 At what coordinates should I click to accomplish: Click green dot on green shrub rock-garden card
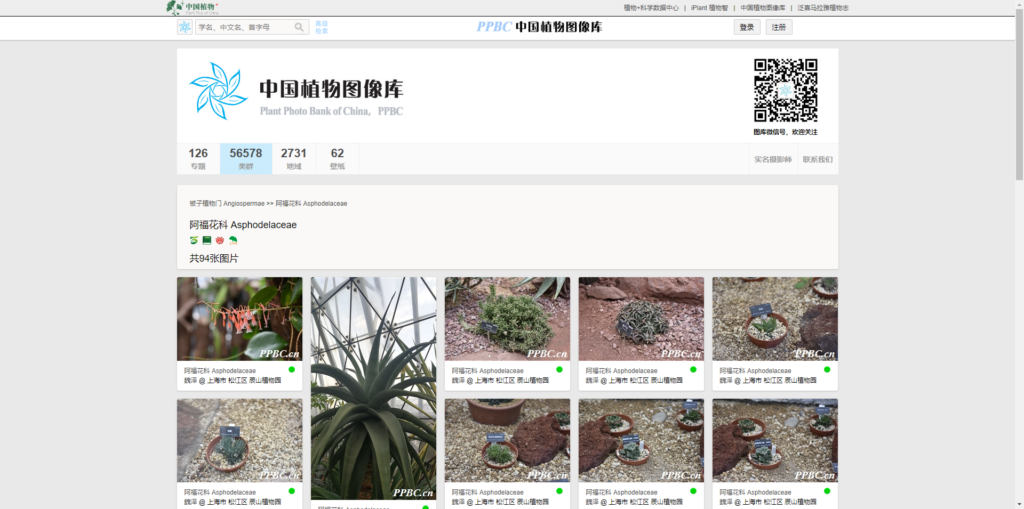[x=560, y=370]
